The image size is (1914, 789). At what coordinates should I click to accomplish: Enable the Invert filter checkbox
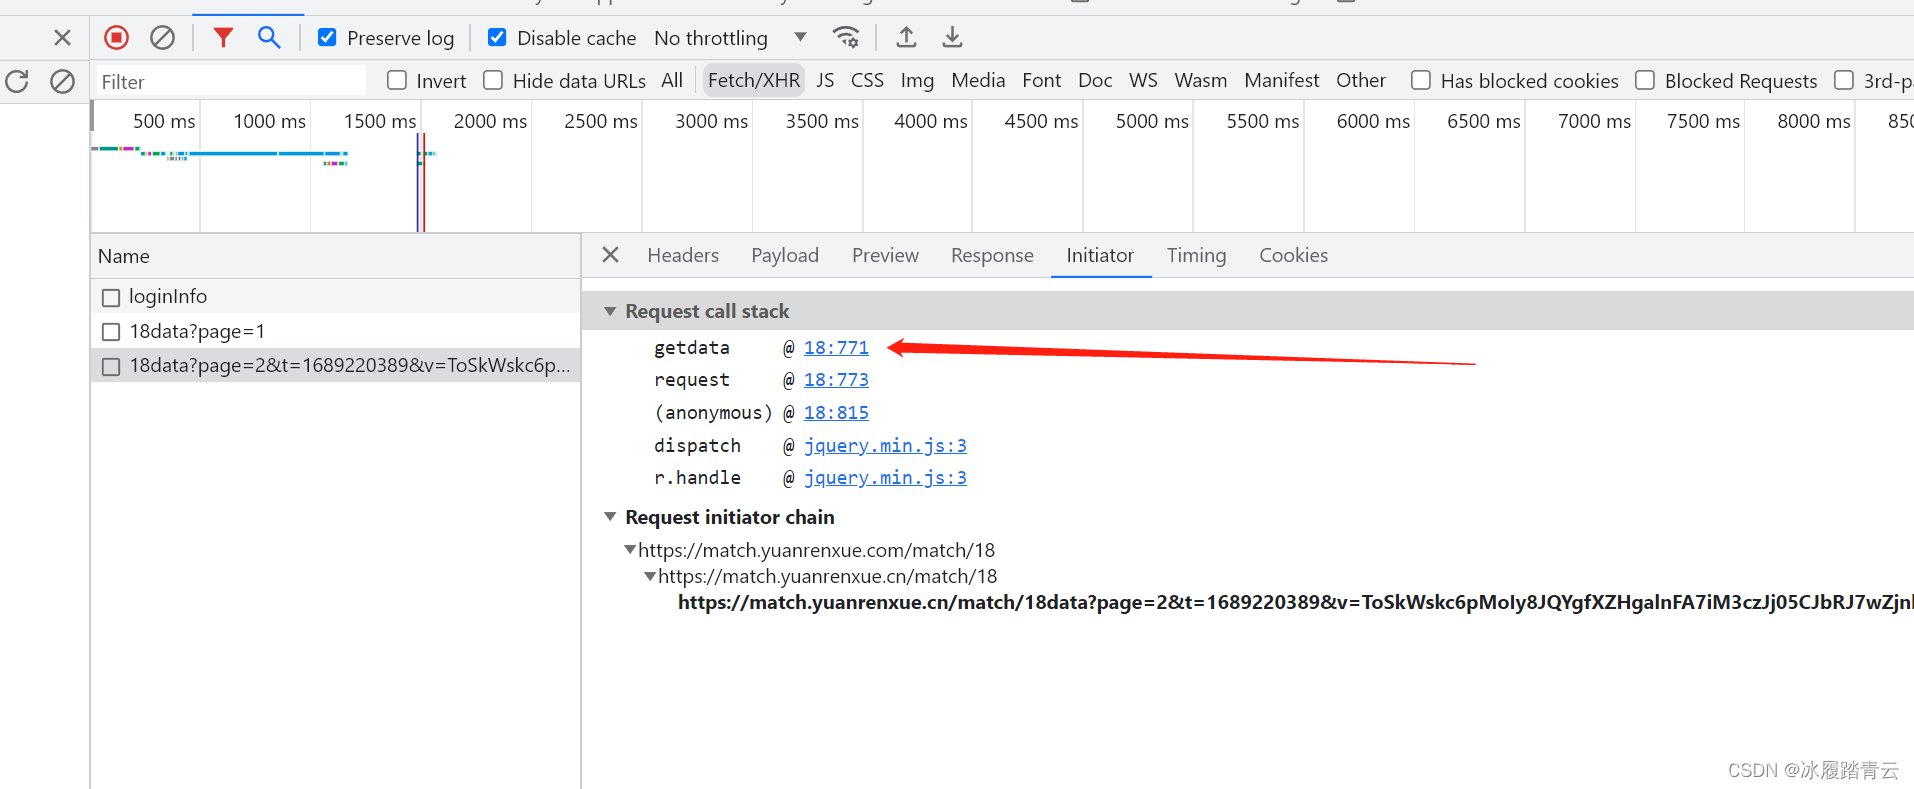(x=397, y=80)
